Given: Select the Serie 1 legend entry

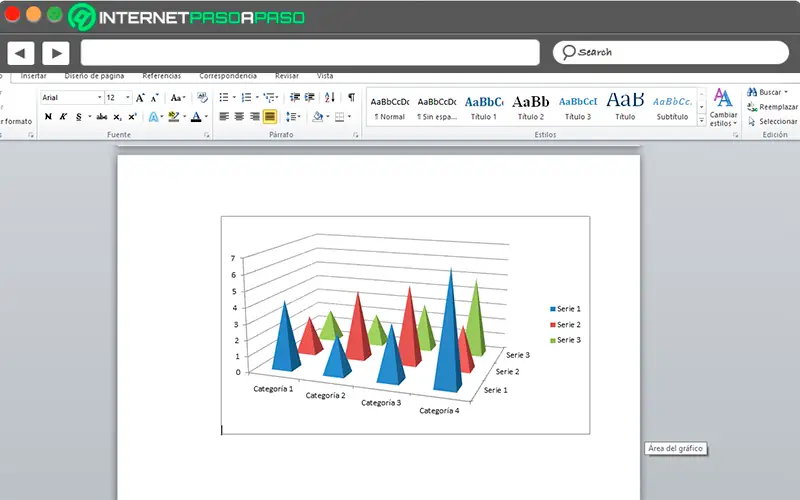Looking at the screenshot, I should pyautogui.click(x=565, y=309).
